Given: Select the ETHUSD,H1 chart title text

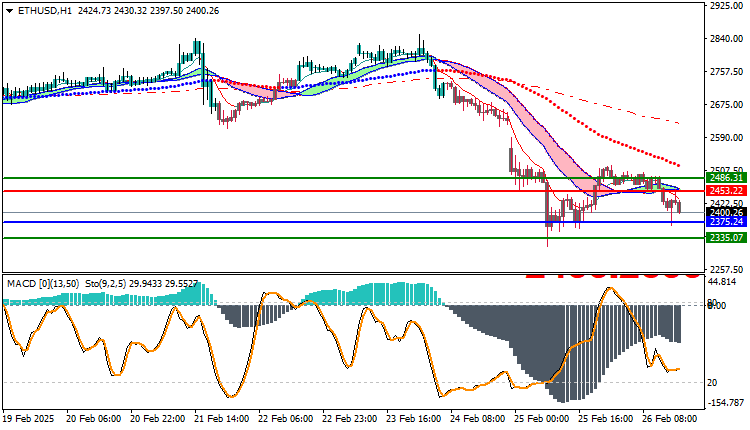Looking at the screenshot, I should coord(44,11).
